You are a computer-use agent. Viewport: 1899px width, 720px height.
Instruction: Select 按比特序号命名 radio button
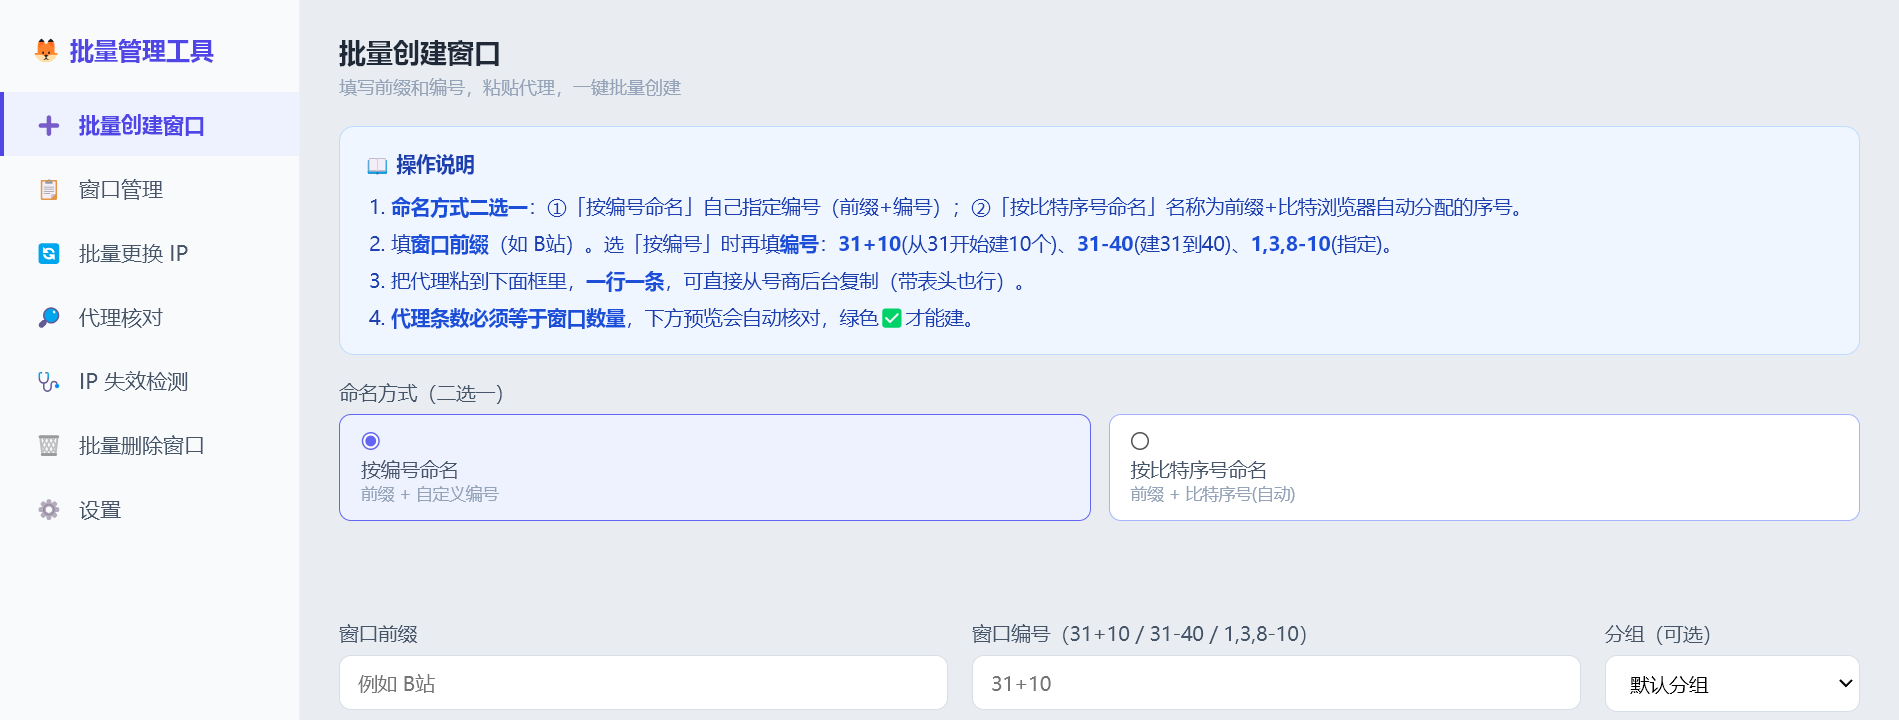[x=1140, y=441]
